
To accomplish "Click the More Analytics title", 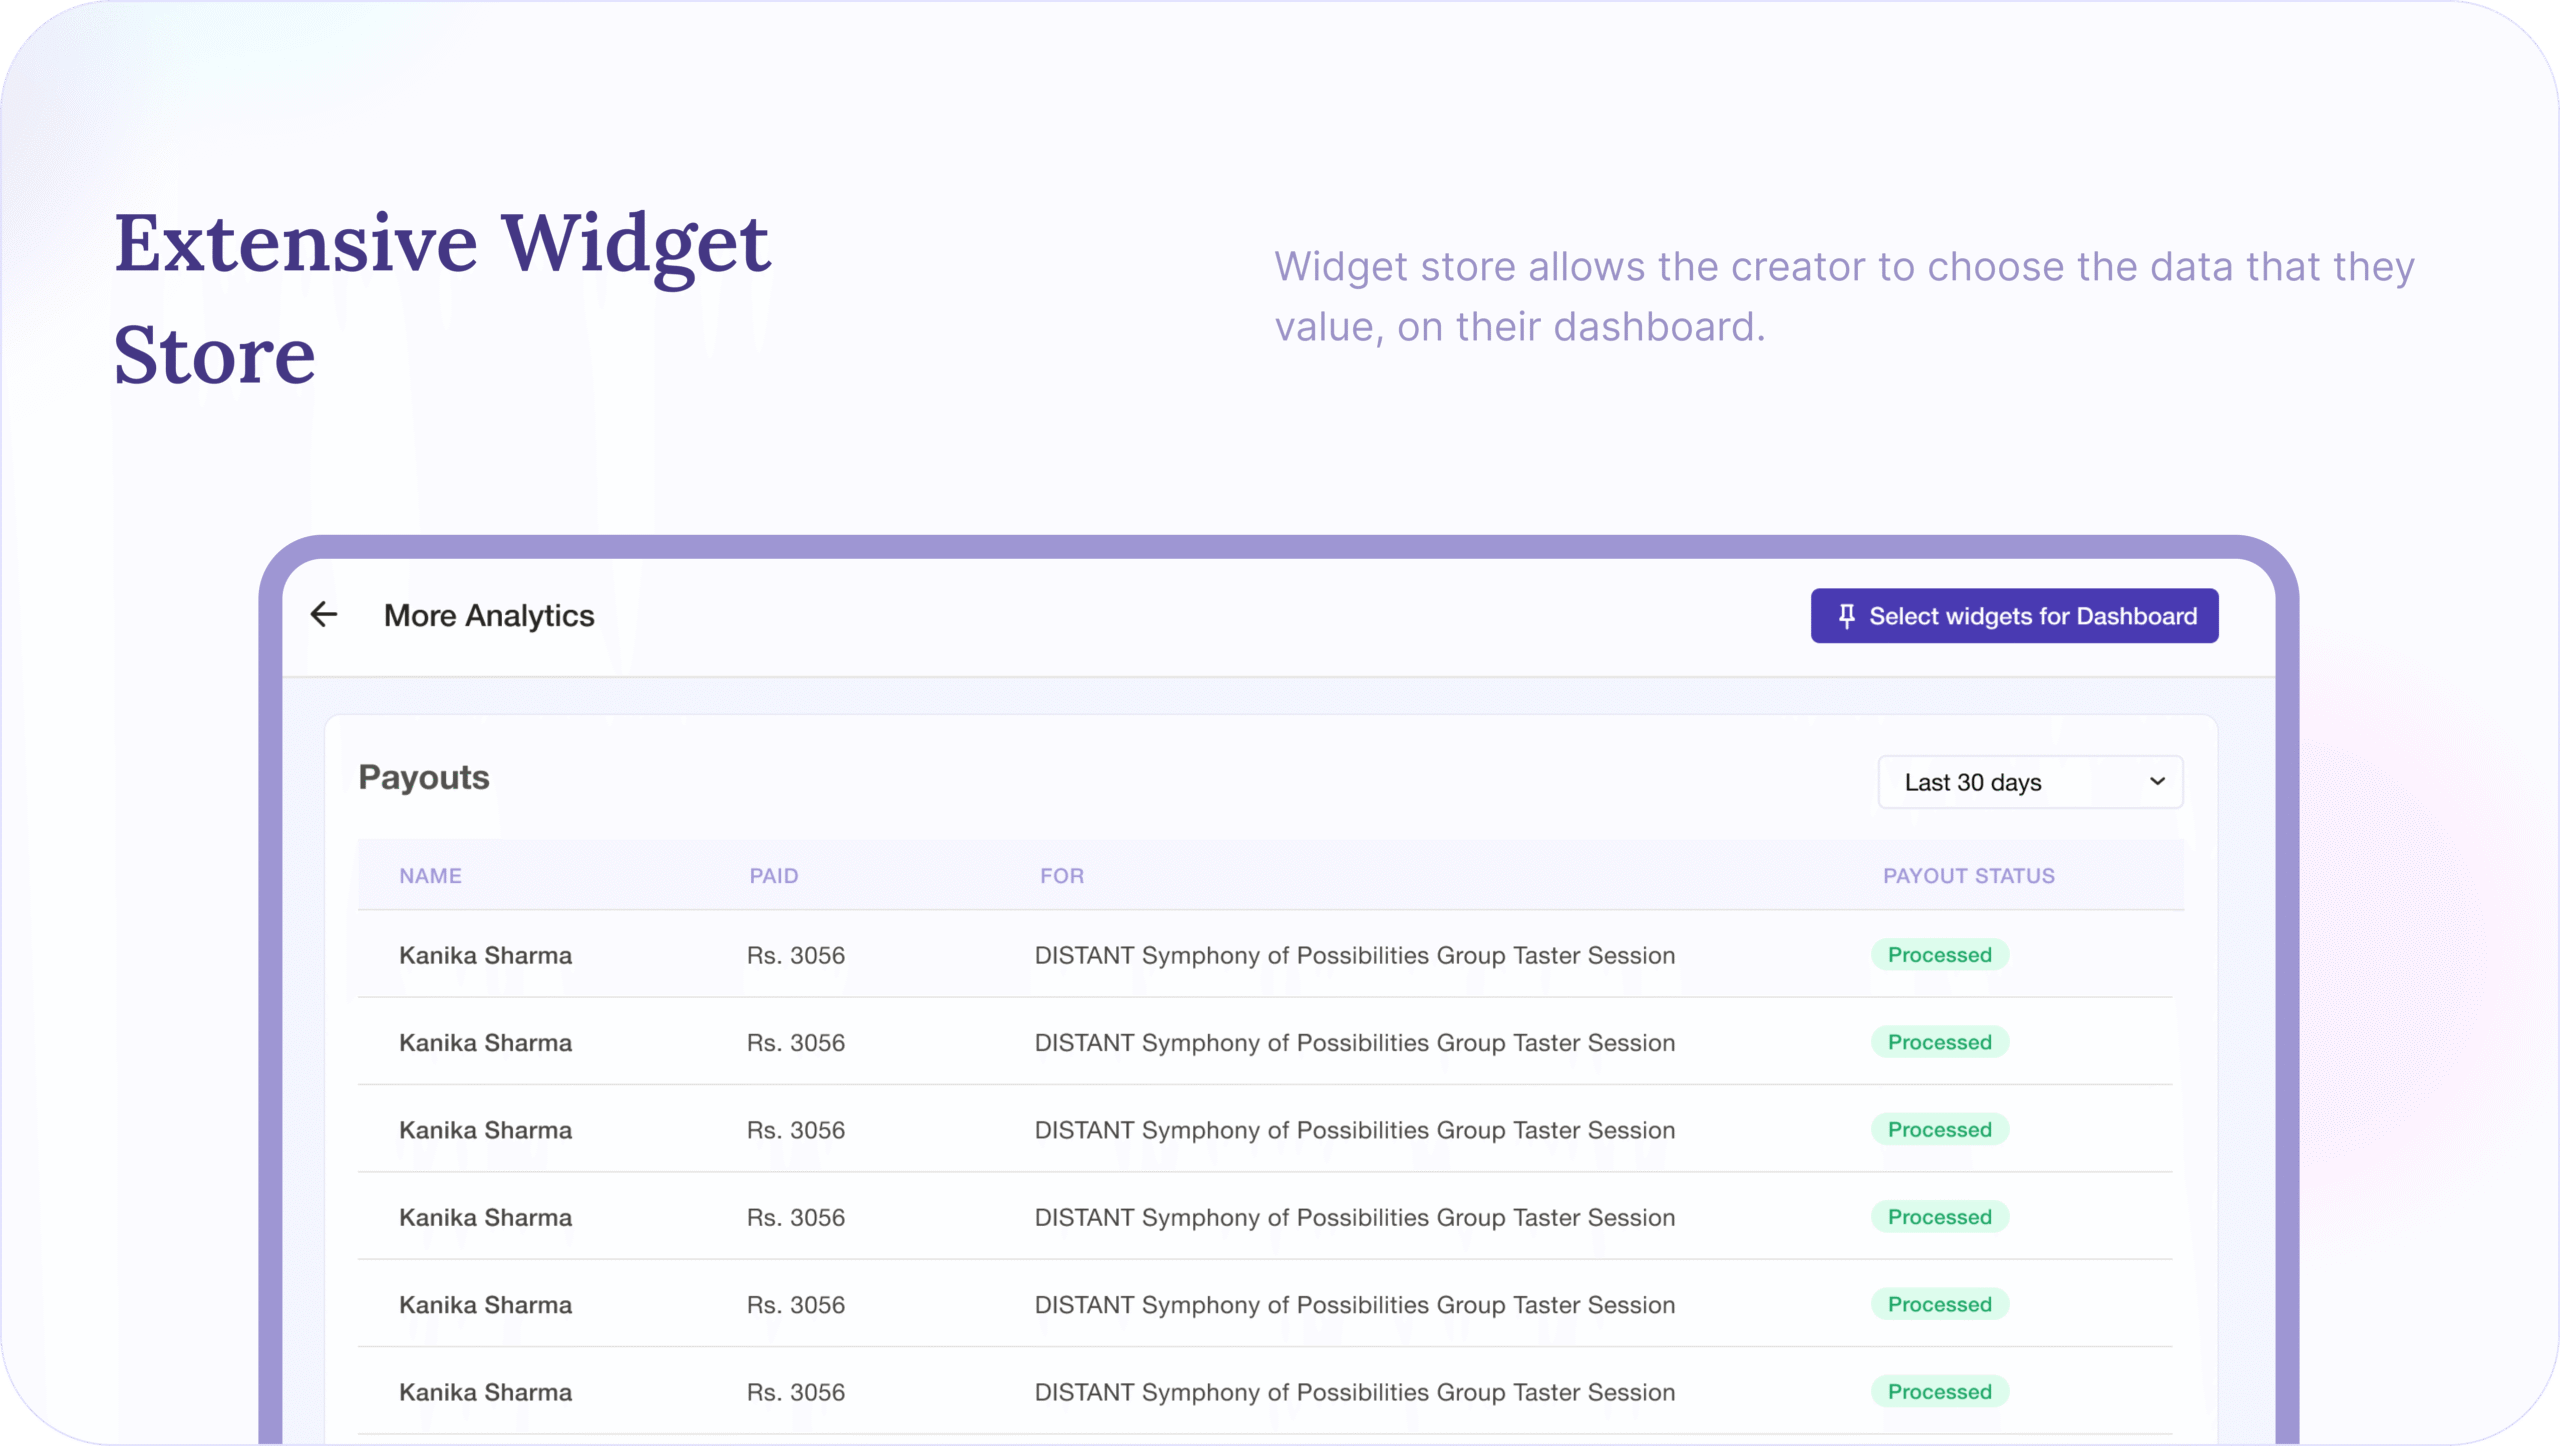I will pyautogui.click(x=489, y=616).
